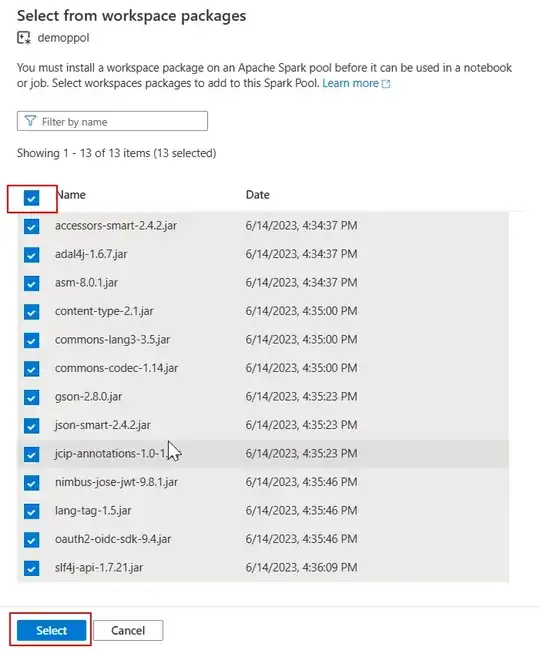This screenshot has height=650, width=540.
Task: Uncheck content-type-2.1.jar checkbox
Action: pyautogui.click(x=31, y=312)
